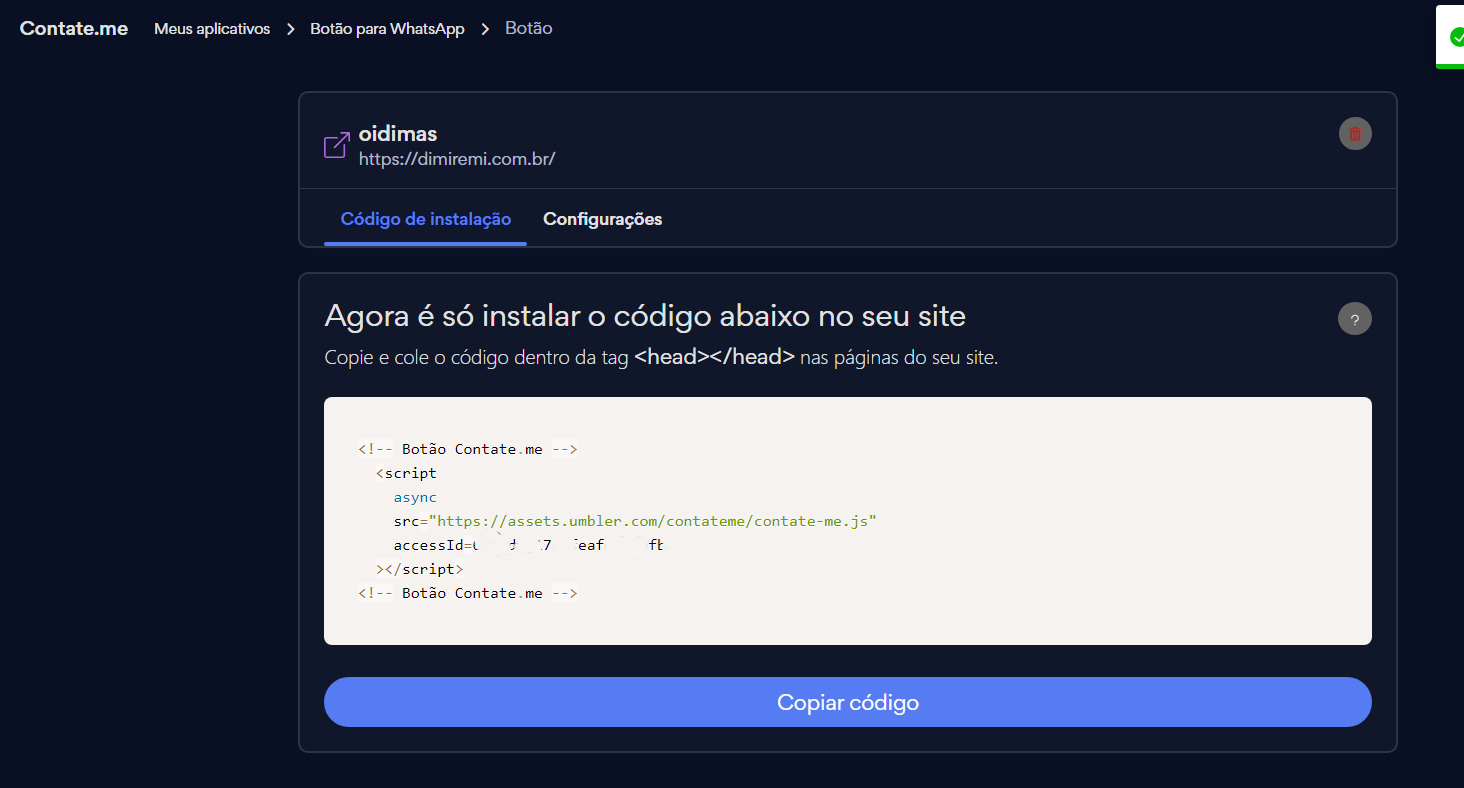Click the accessId line in code

529,545
